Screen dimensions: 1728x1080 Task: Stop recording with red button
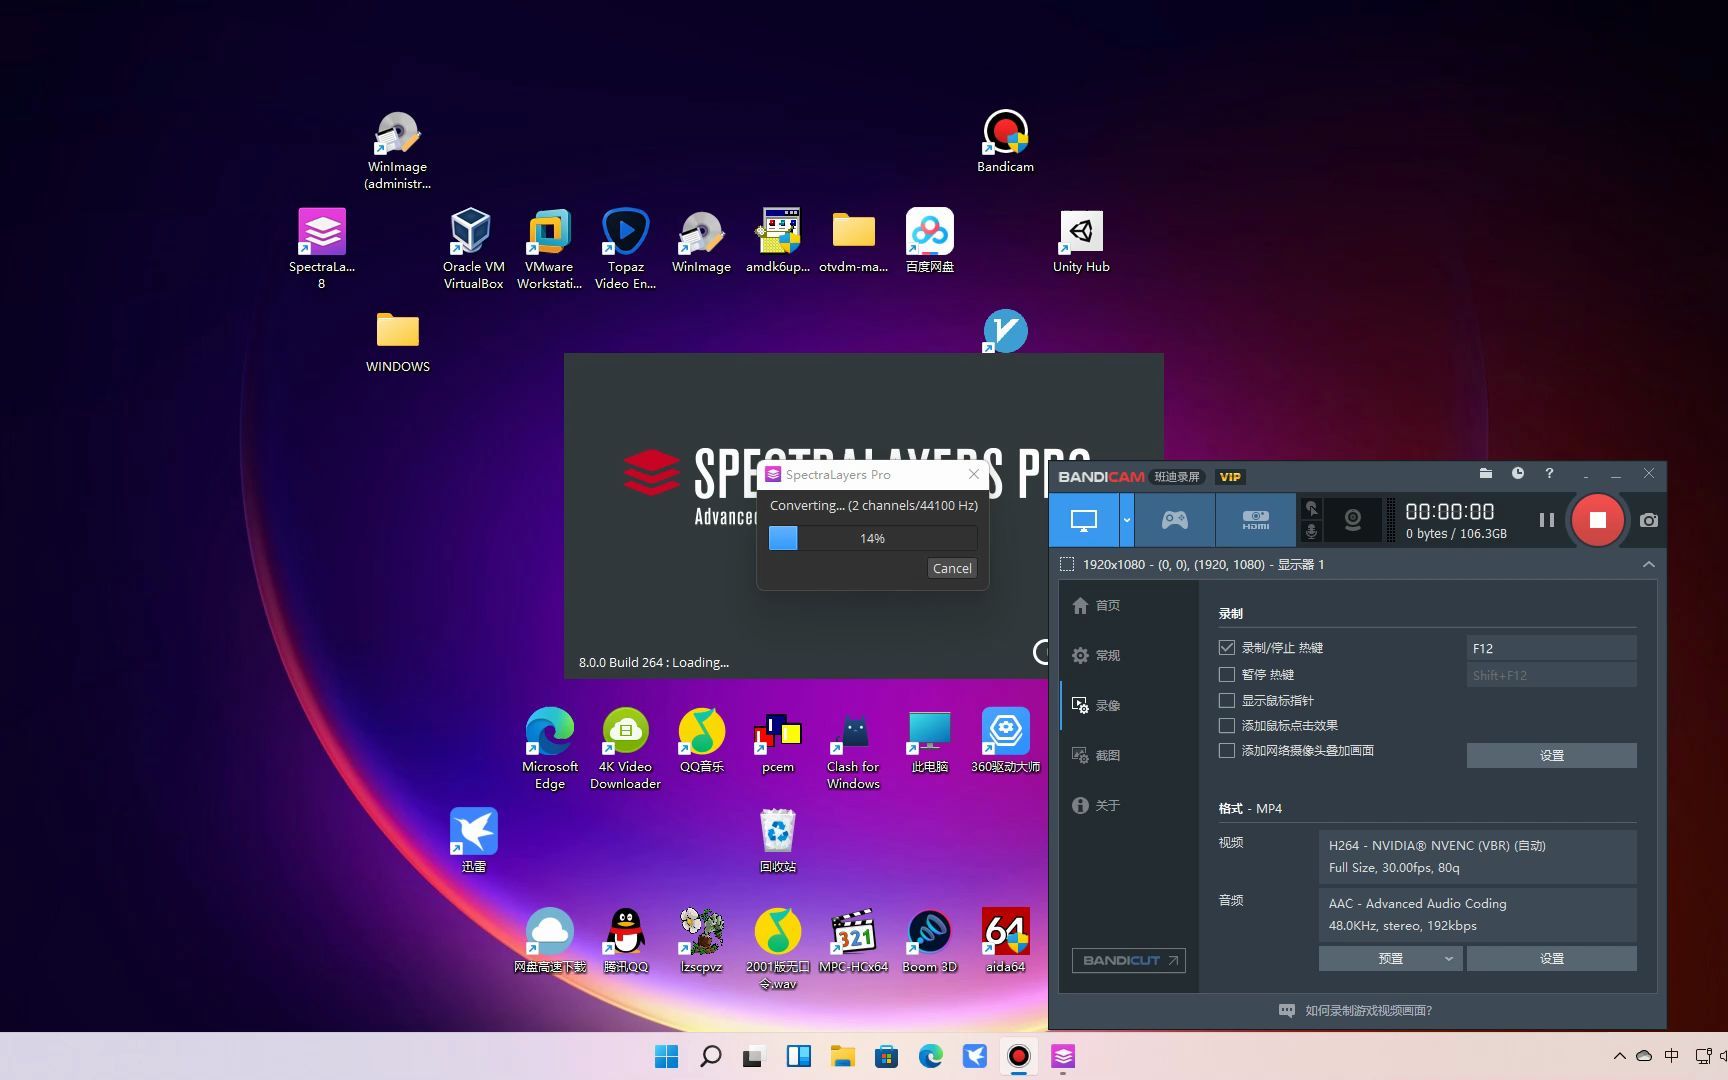pos(1597,520)
